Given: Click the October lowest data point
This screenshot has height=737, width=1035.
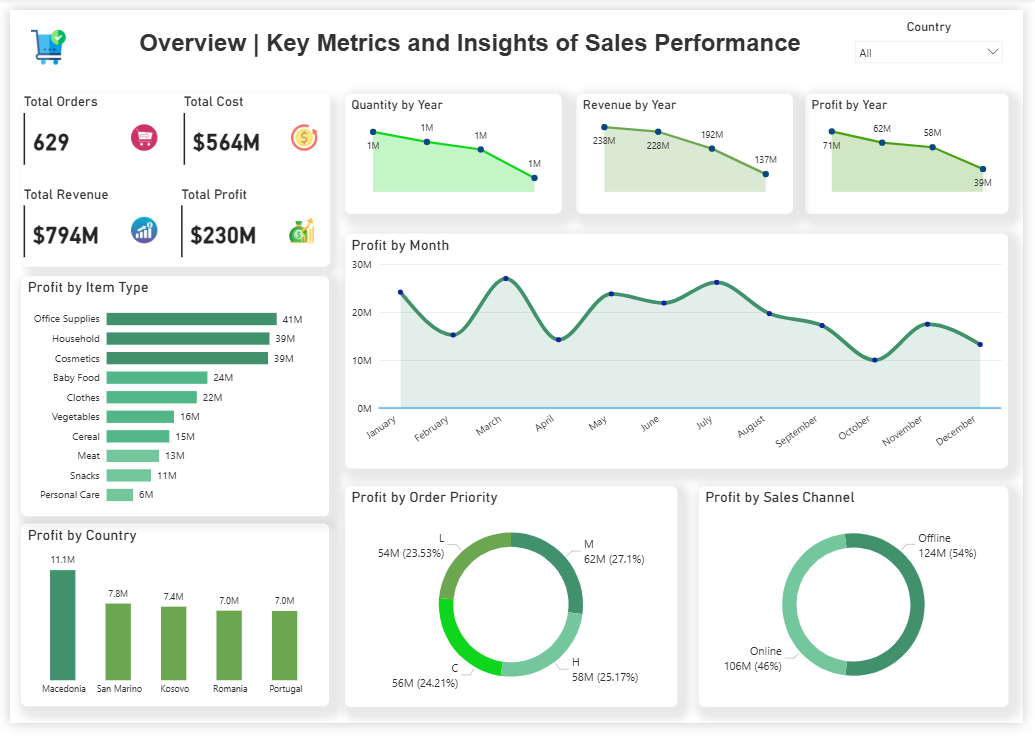Looking at the screenshot, I should [875, 360].
